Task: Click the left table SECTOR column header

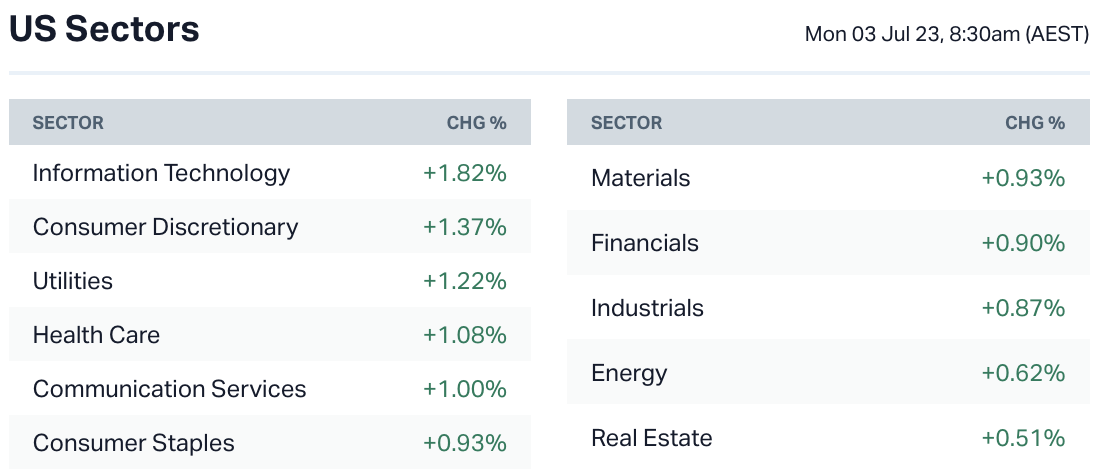Action: 68,123
